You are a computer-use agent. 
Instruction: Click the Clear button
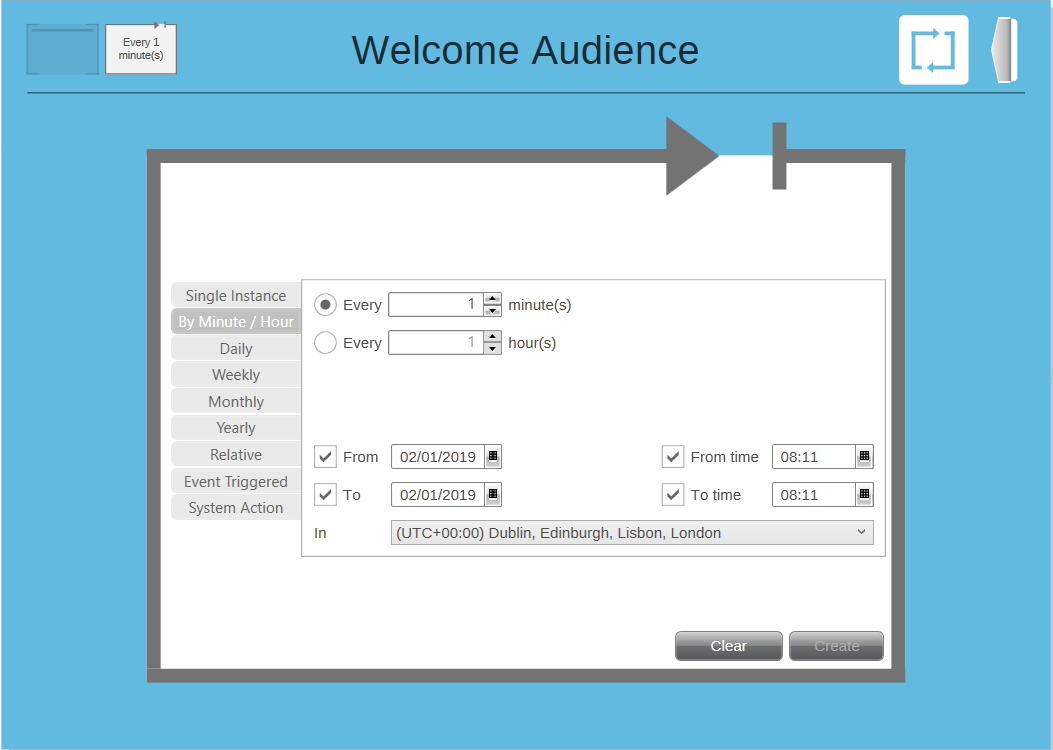click(729, 646)
